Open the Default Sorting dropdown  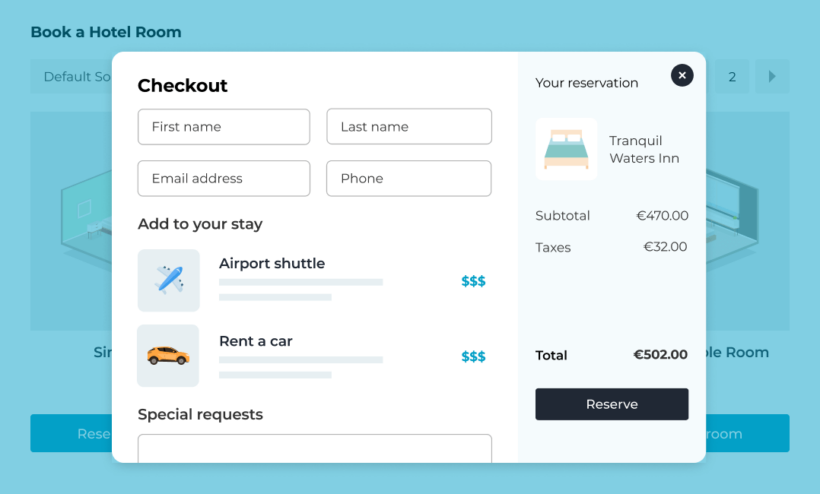[x=72, y=77]
